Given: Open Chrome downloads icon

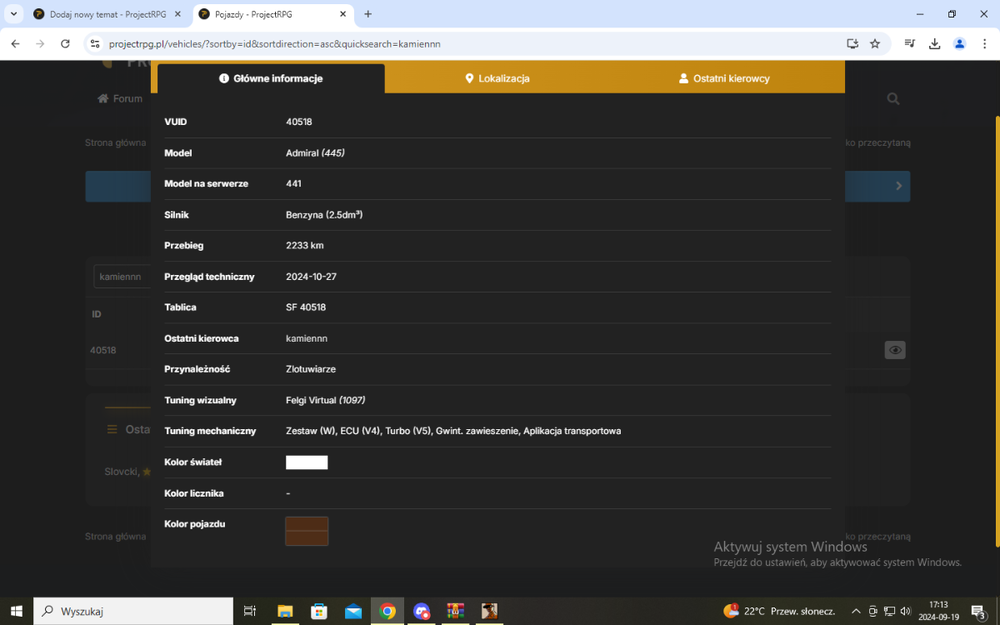Looking at the screenshot, I should coord(934,43).
